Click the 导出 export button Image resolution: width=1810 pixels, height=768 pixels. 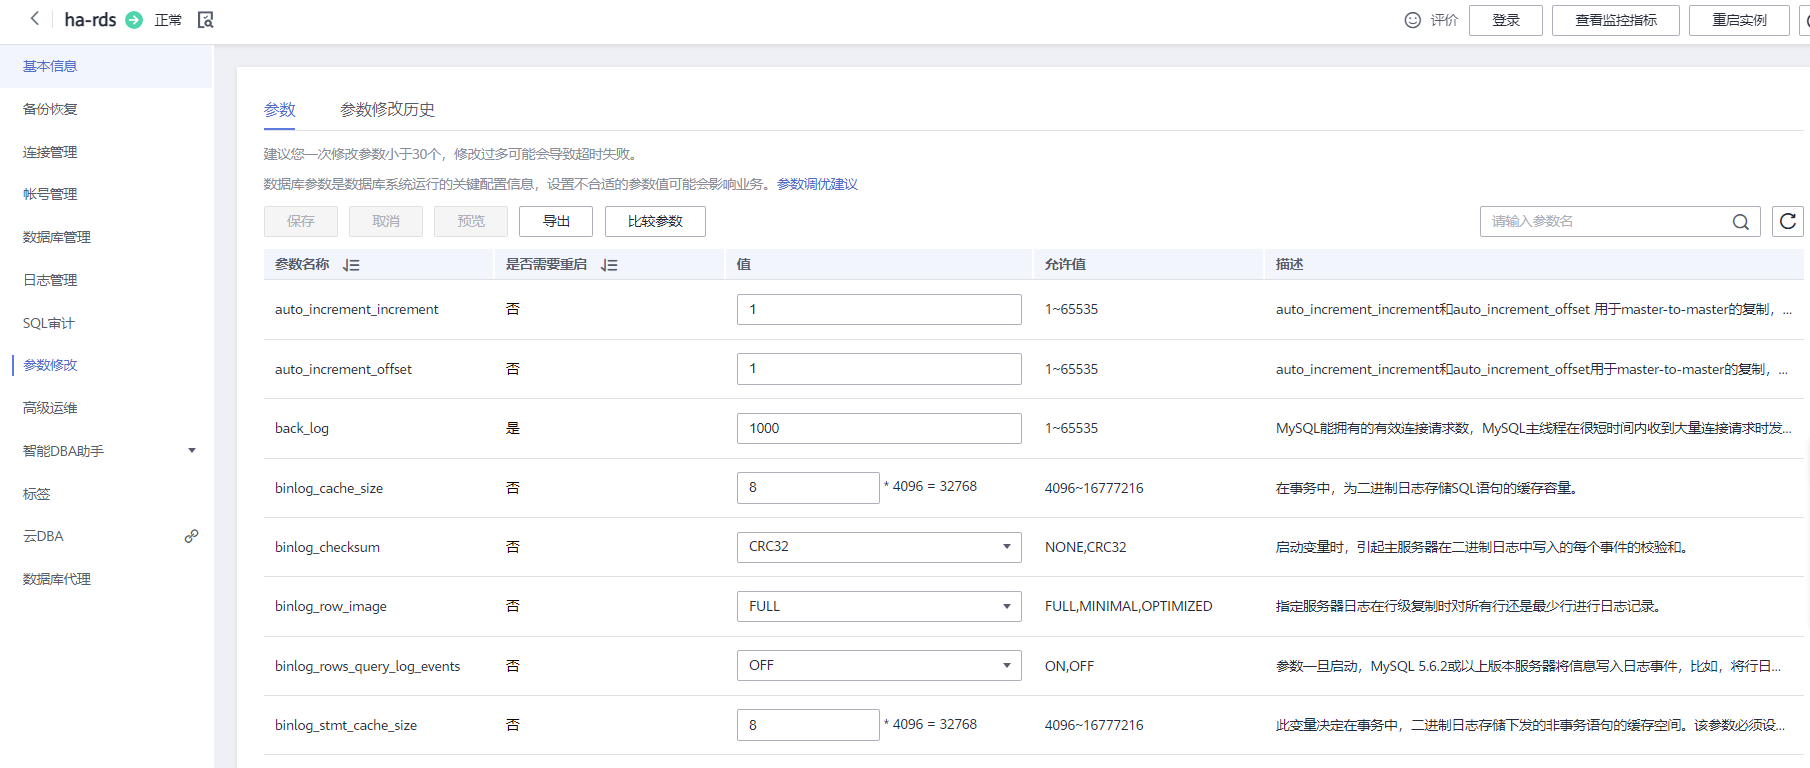click(x=556, y=221)
